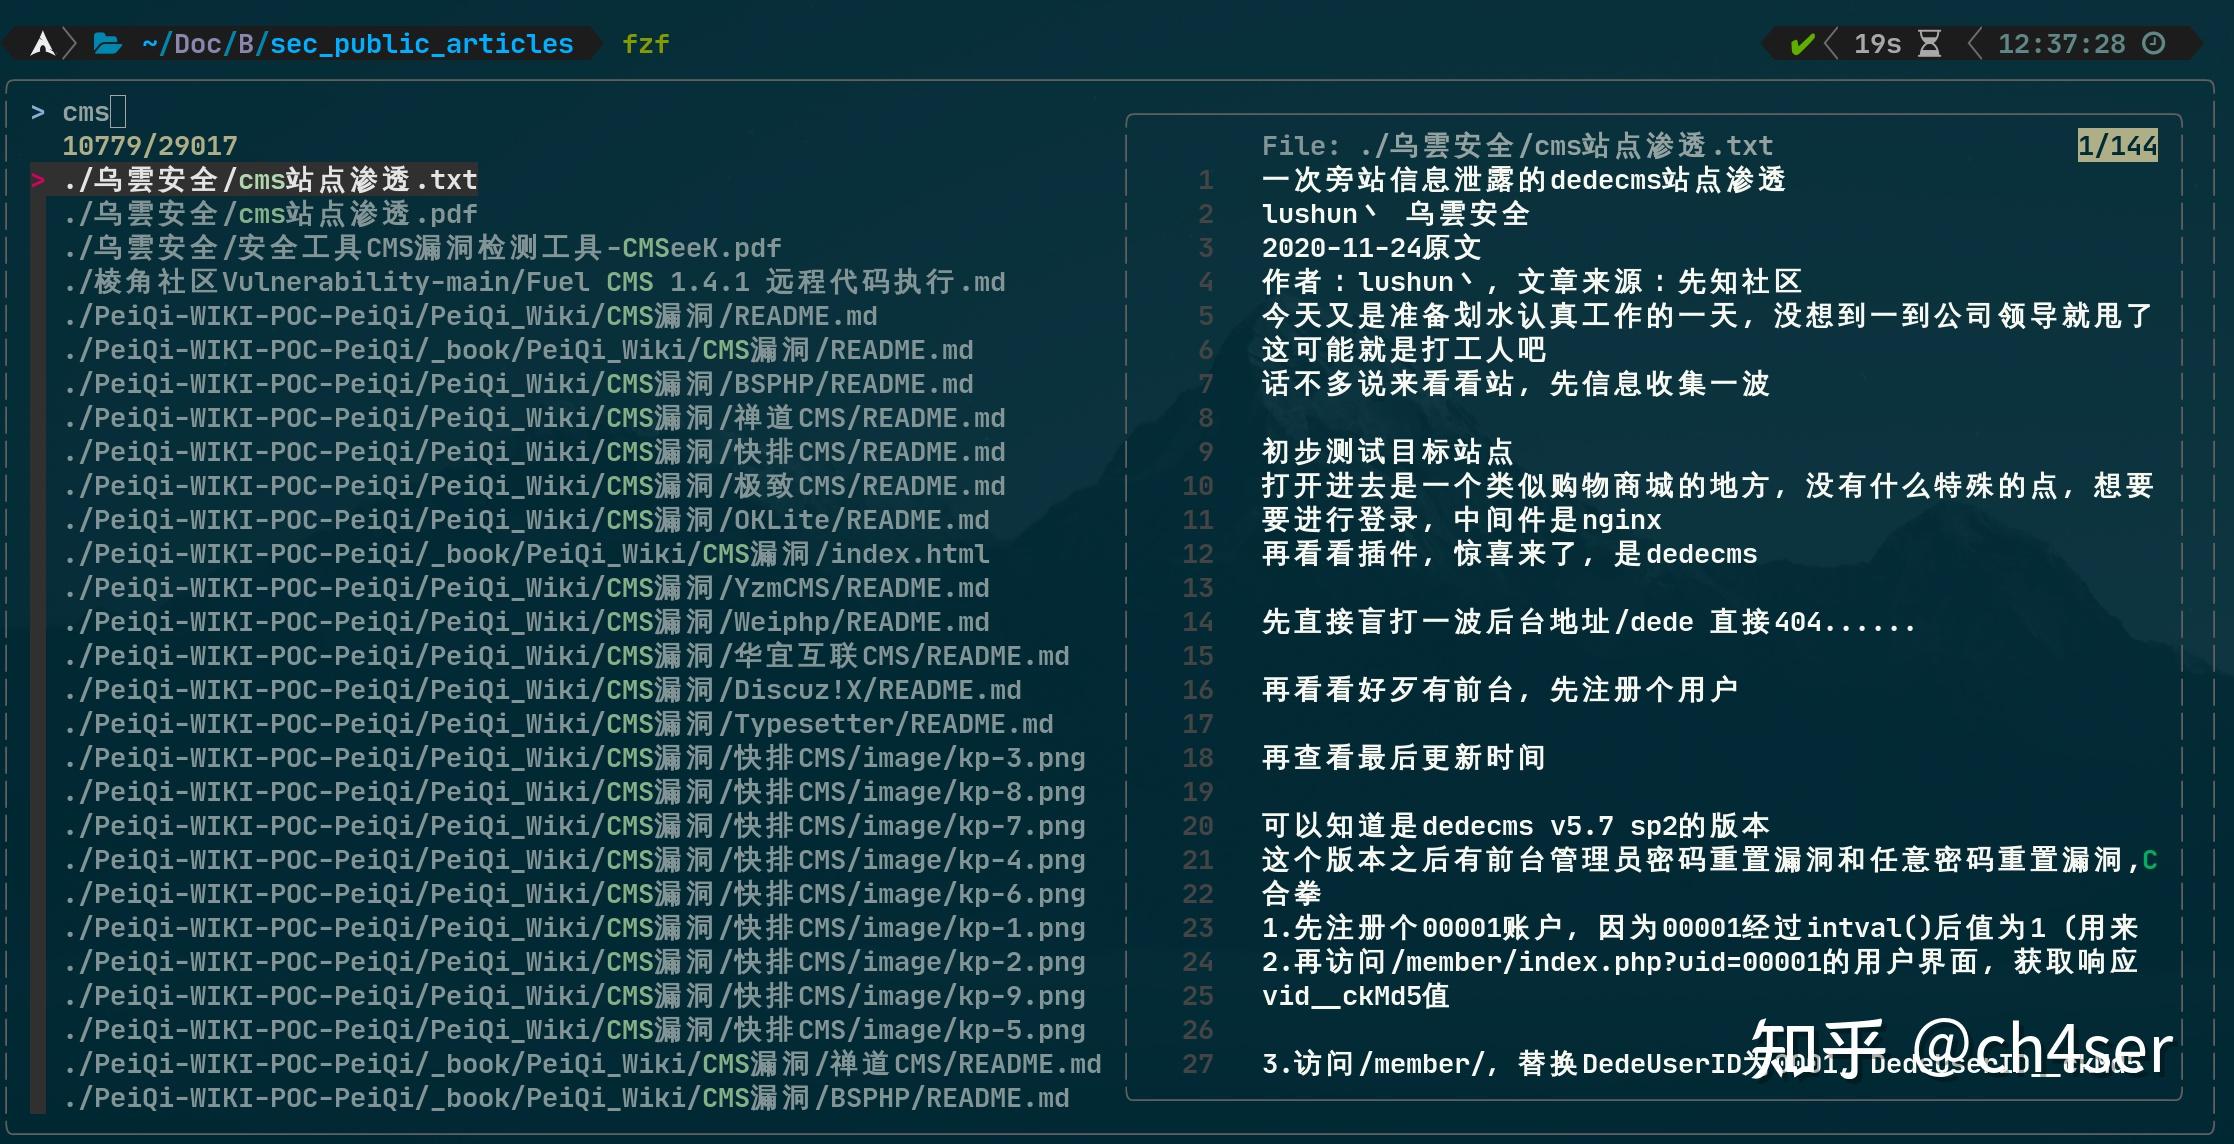Click the fzf query input containing cms

94,112
